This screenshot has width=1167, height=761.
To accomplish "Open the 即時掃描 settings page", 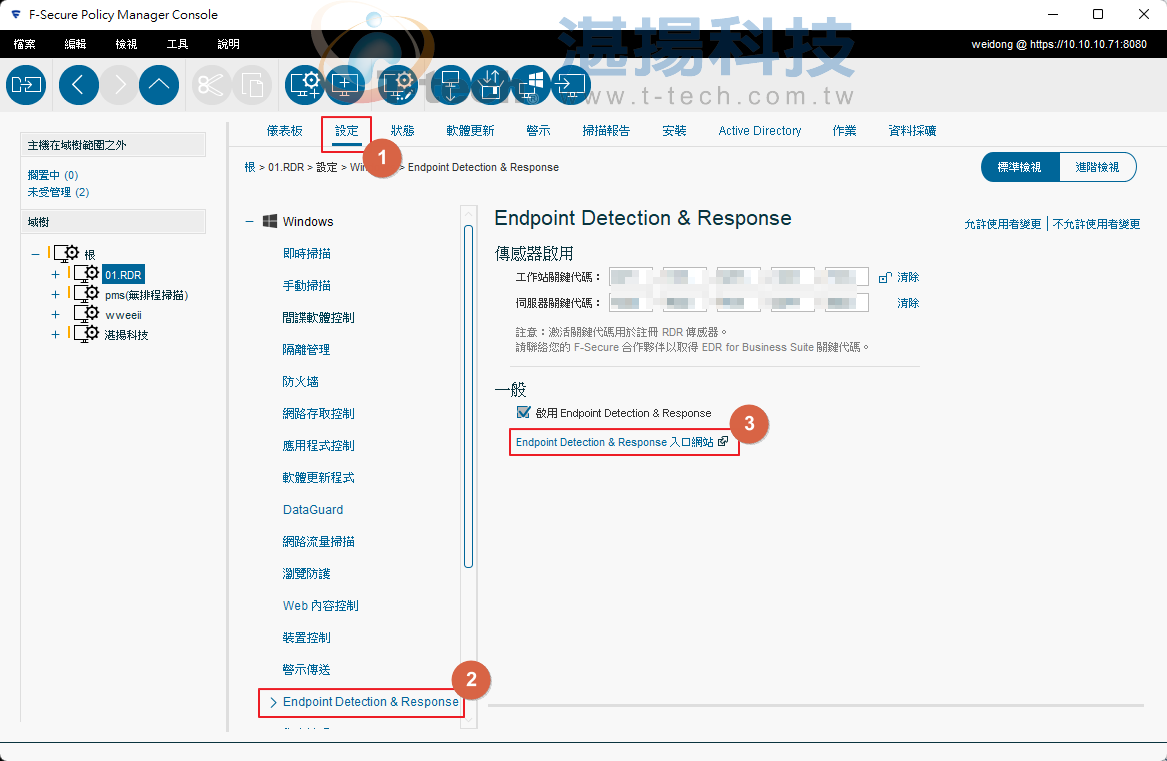I will 307,254.
